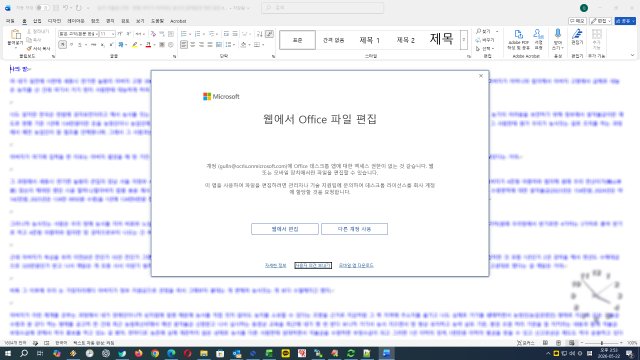Image resolution: width=640 pixels, height=360 pixels.
Task: Toggle Bold (가) formatting button
Action: (62, 44)
